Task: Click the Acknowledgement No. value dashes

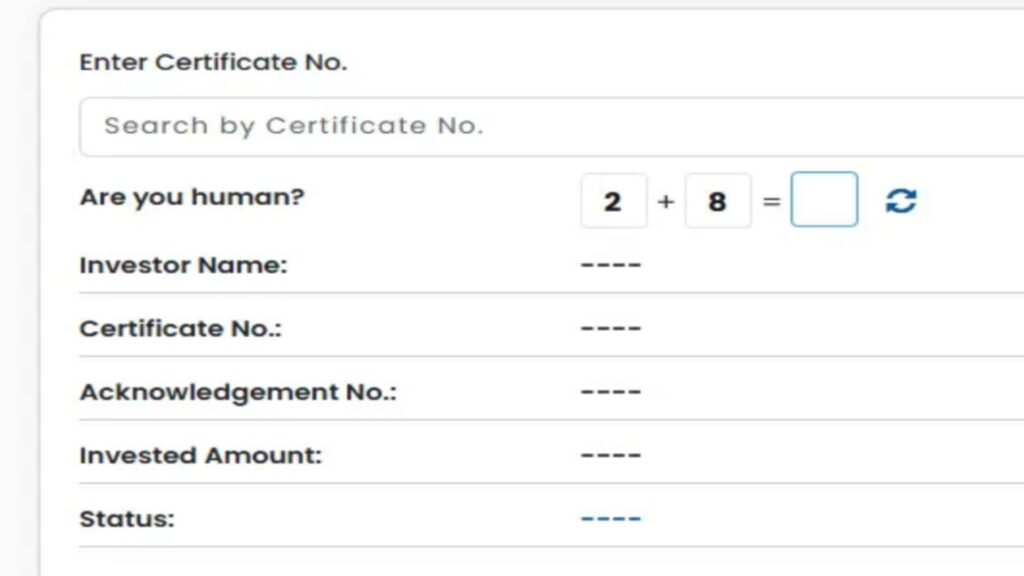Action: 611,392
